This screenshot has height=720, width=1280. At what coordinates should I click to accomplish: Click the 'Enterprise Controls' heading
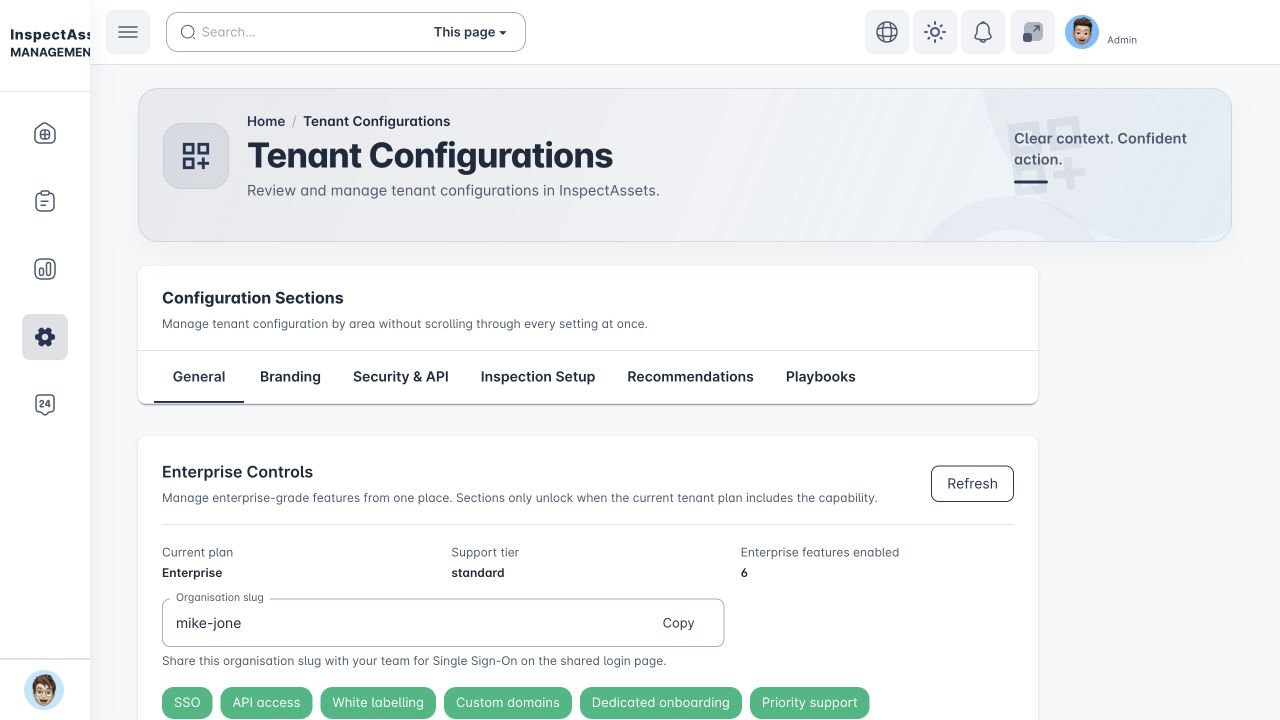click(238, 472)
